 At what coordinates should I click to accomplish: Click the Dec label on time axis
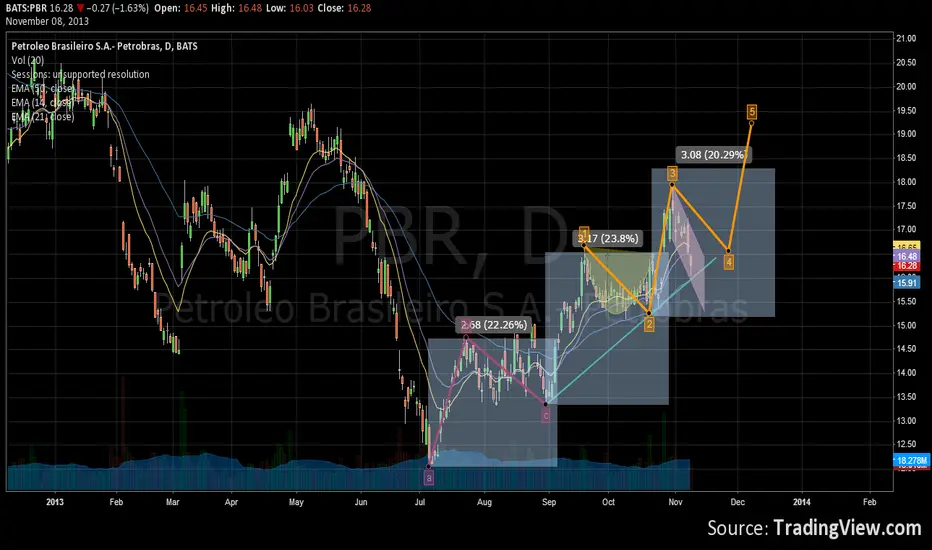tap(738, 502)
